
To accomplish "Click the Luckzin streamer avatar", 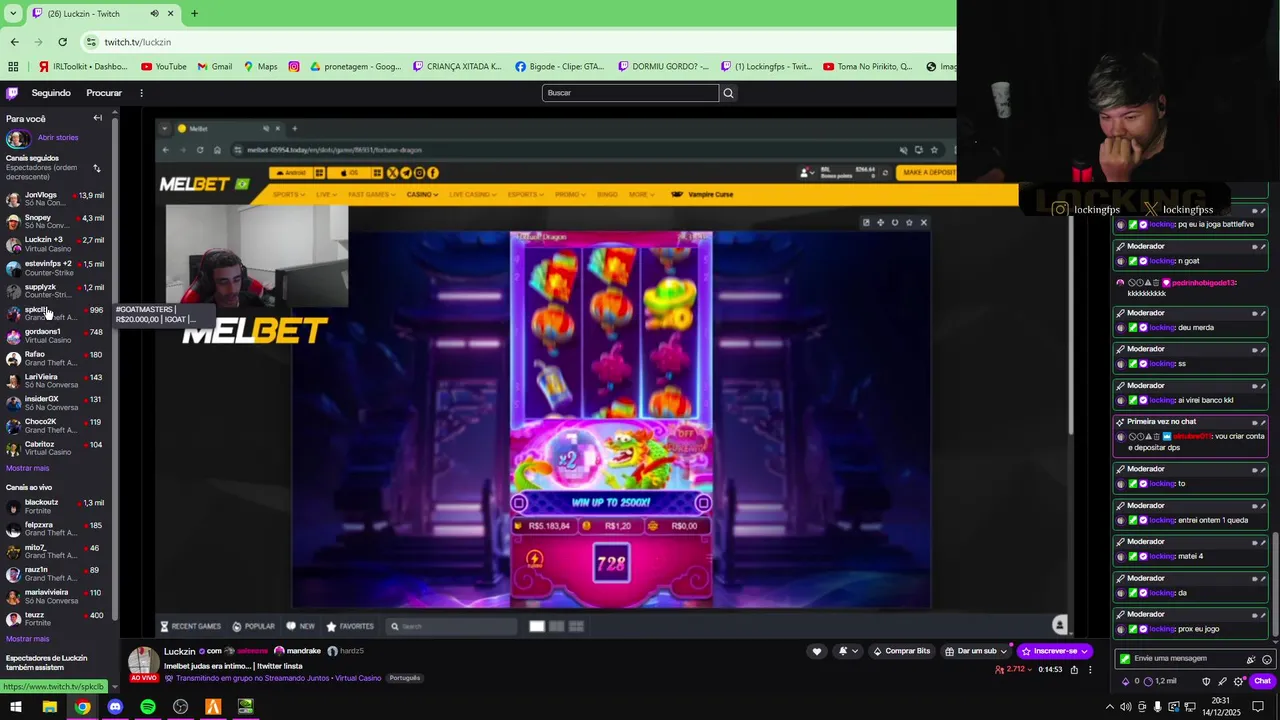I will pos(143,661).
